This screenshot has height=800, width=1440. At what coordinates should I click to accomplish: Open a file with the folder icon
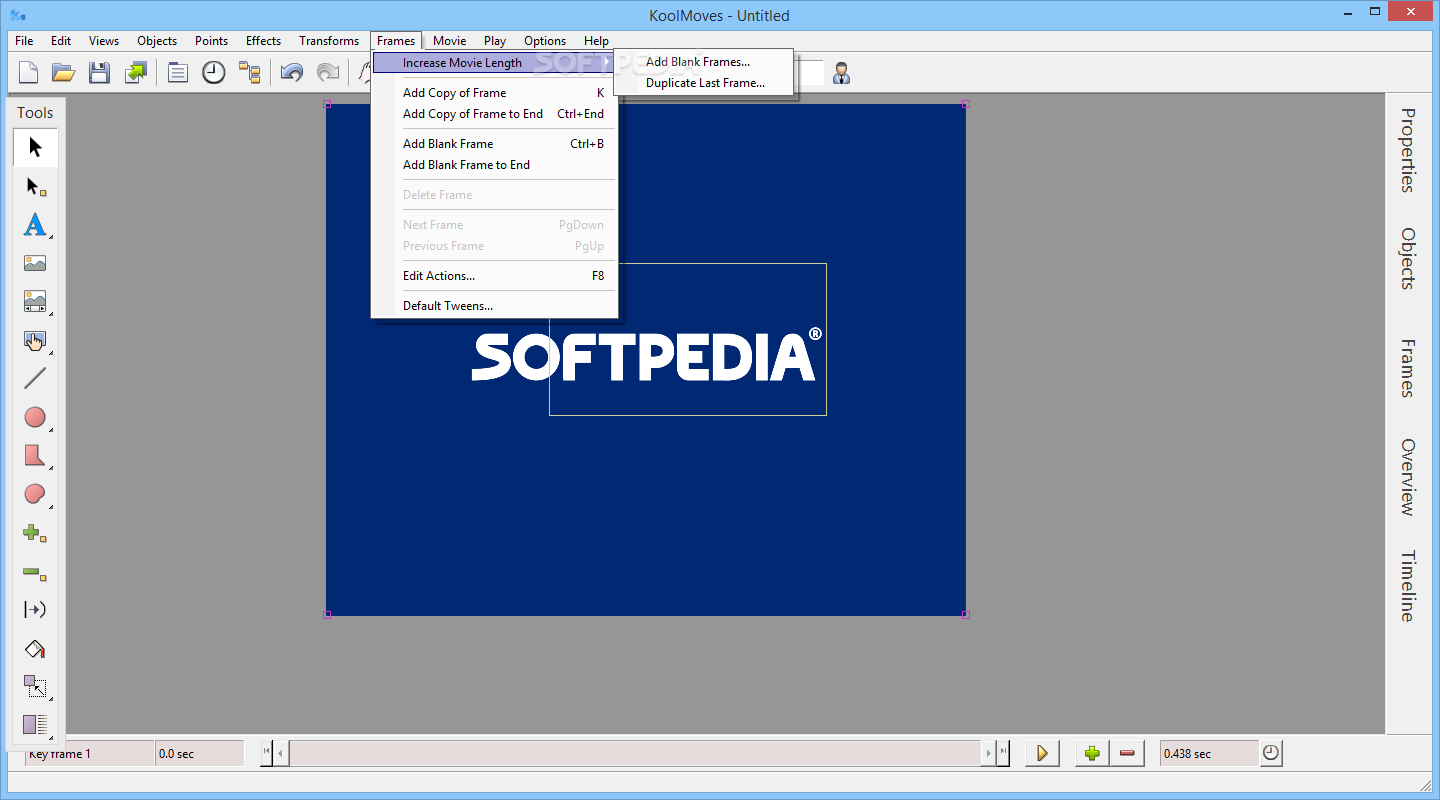click(x=64, y=72)
